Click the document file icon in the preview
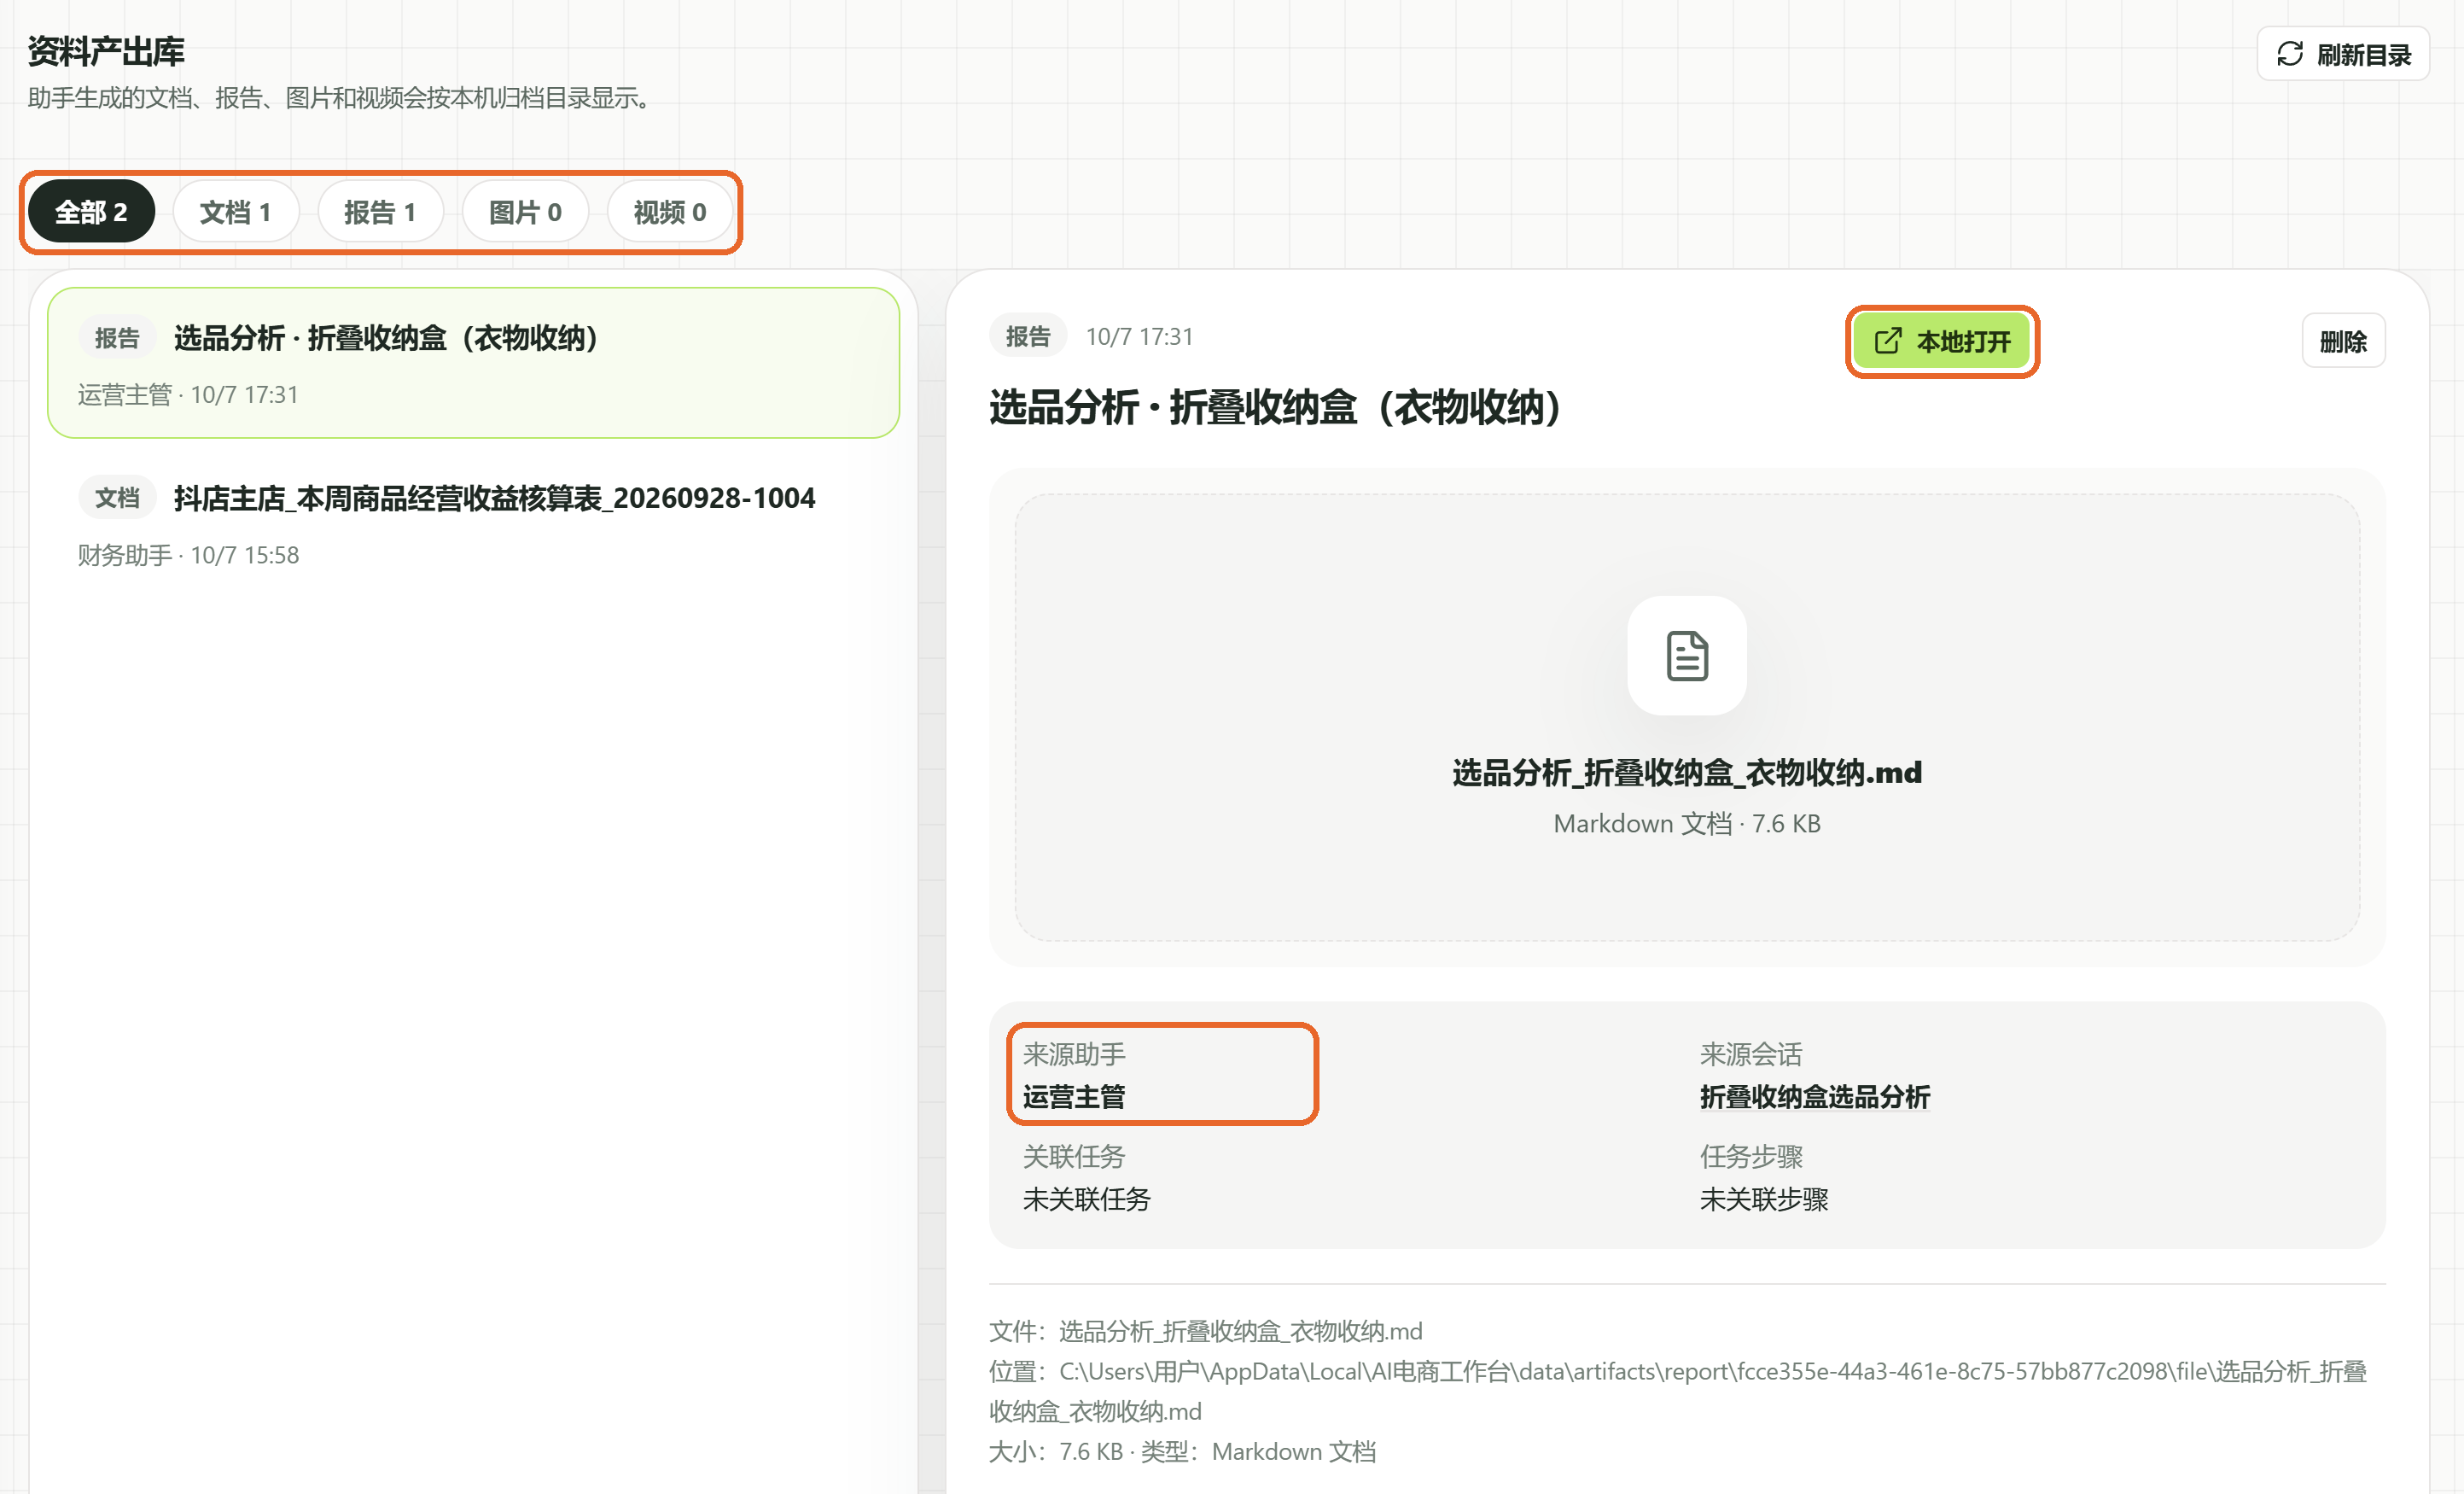 point(1687,656)
